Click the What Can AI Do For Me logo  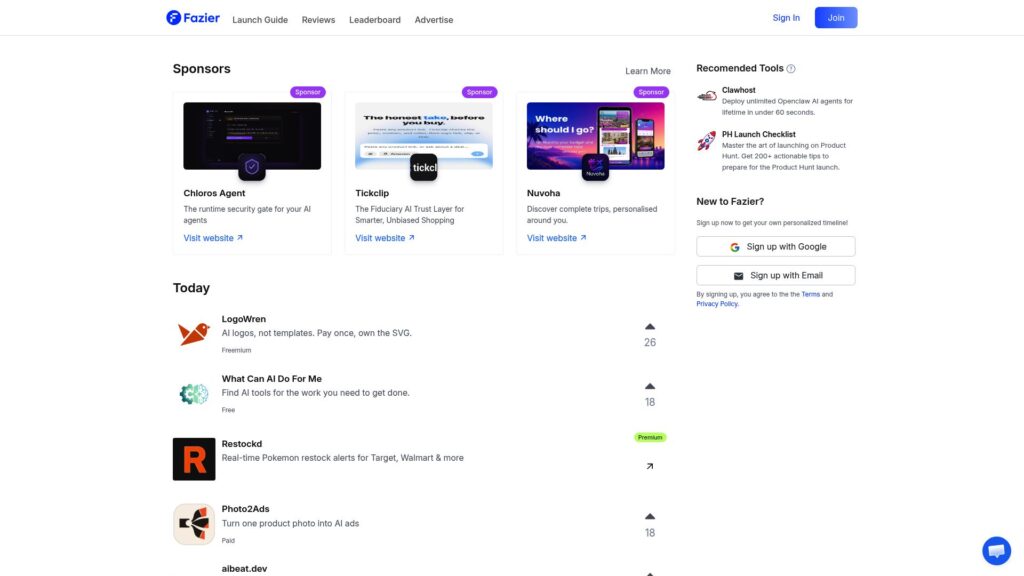[x=194, y=394]
